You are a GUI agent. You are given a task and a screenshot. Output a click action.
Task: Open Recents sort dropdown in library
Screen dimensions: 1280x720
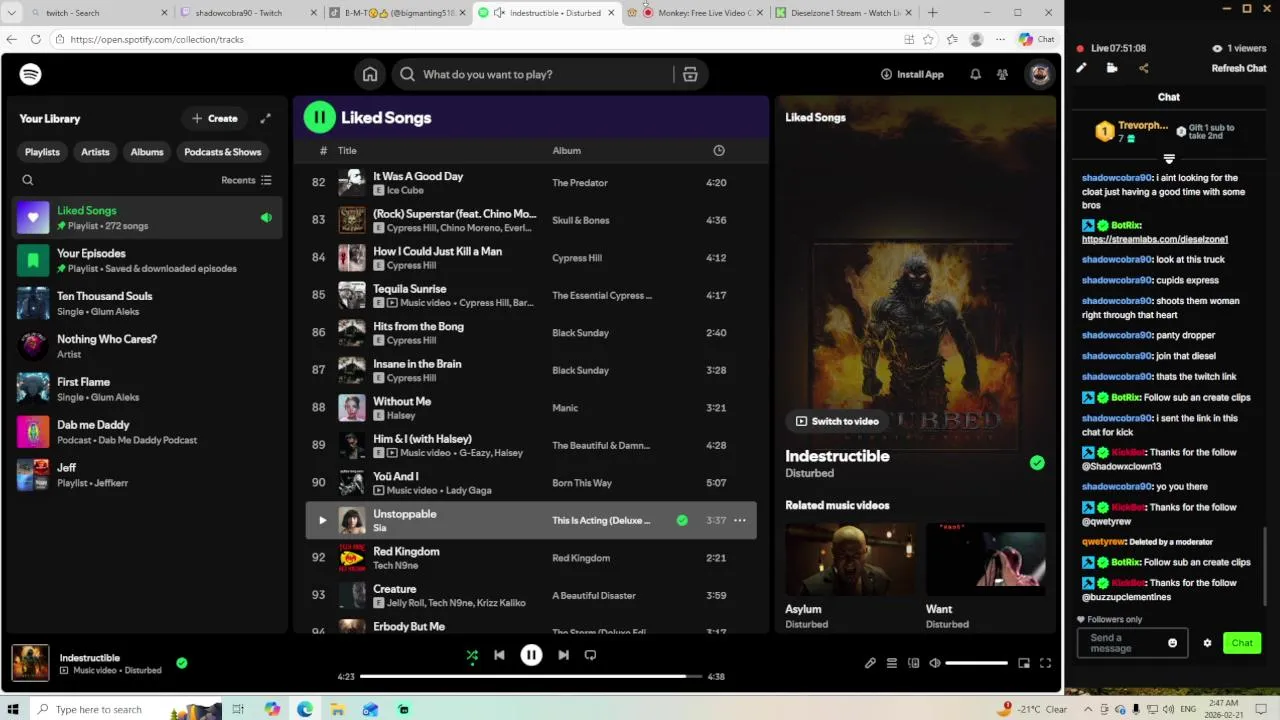click(x=246, y=180)
